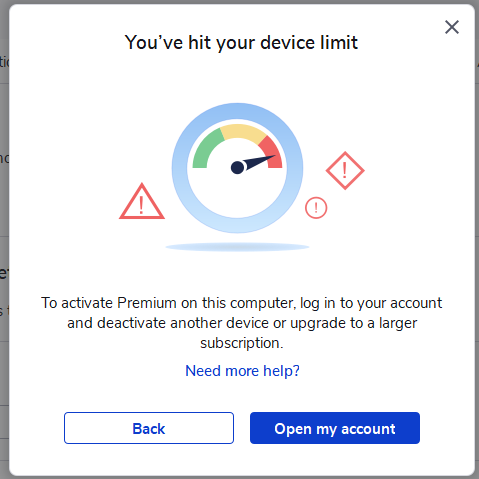Follow the Need more help? link

[242, 371]
